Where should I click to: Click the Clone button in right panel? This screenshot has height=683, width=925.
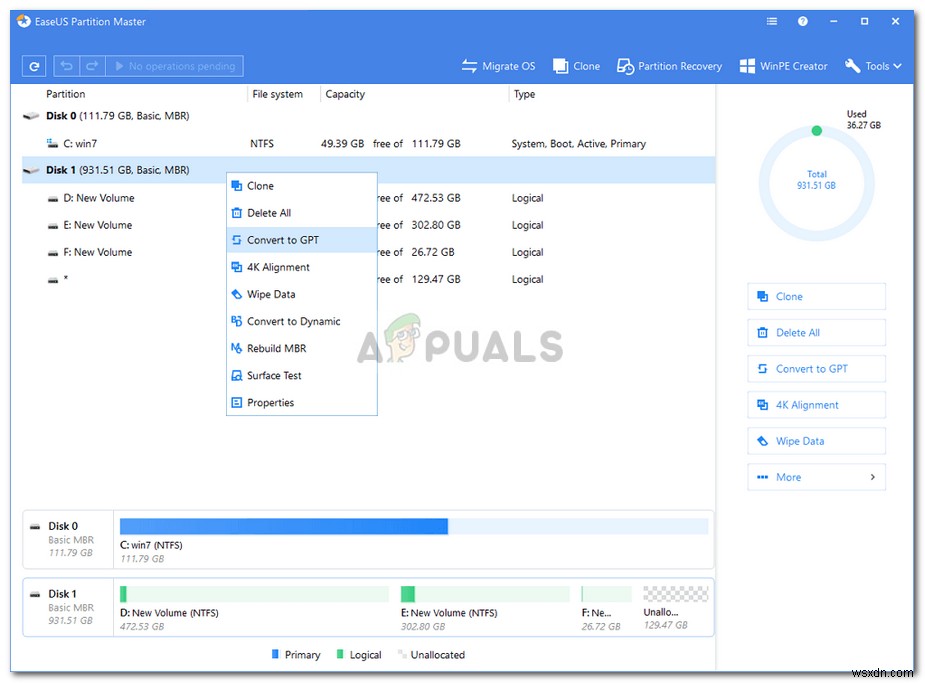click(x=816, y=297)
